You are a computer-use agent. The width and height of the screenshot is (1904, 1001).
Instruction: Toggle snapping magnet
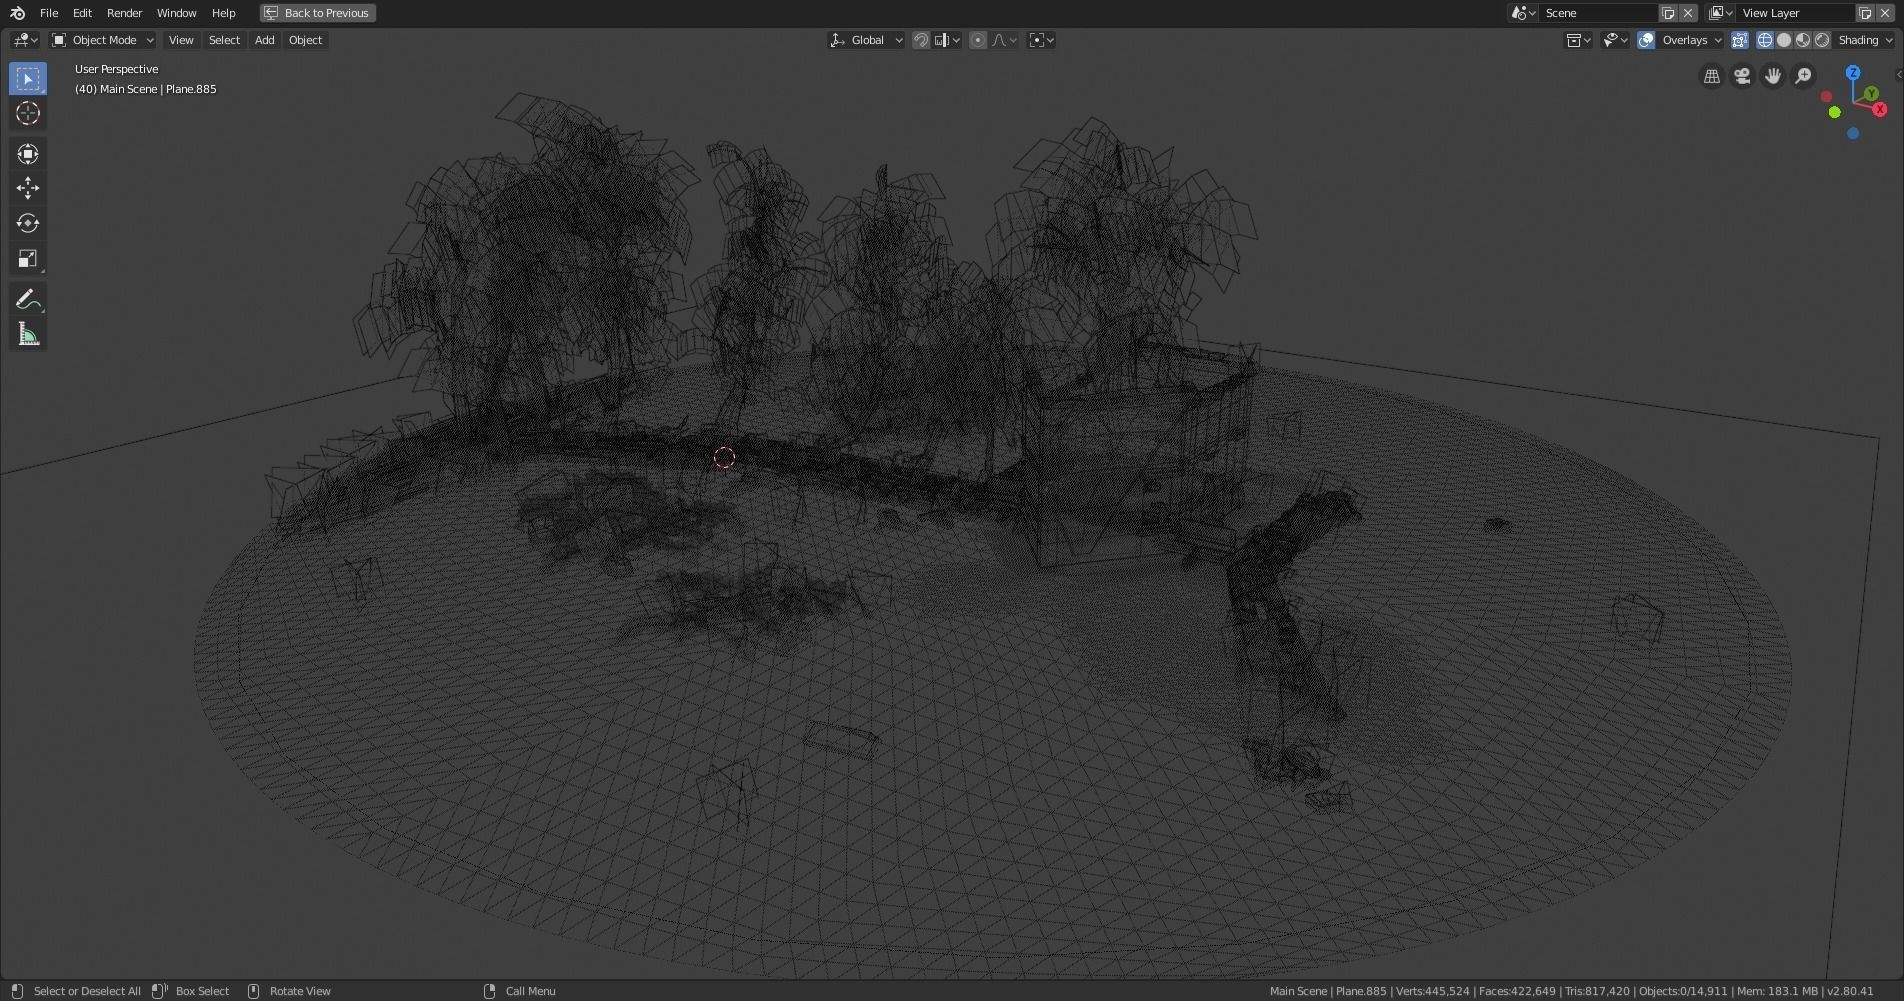tap(921, 40)
